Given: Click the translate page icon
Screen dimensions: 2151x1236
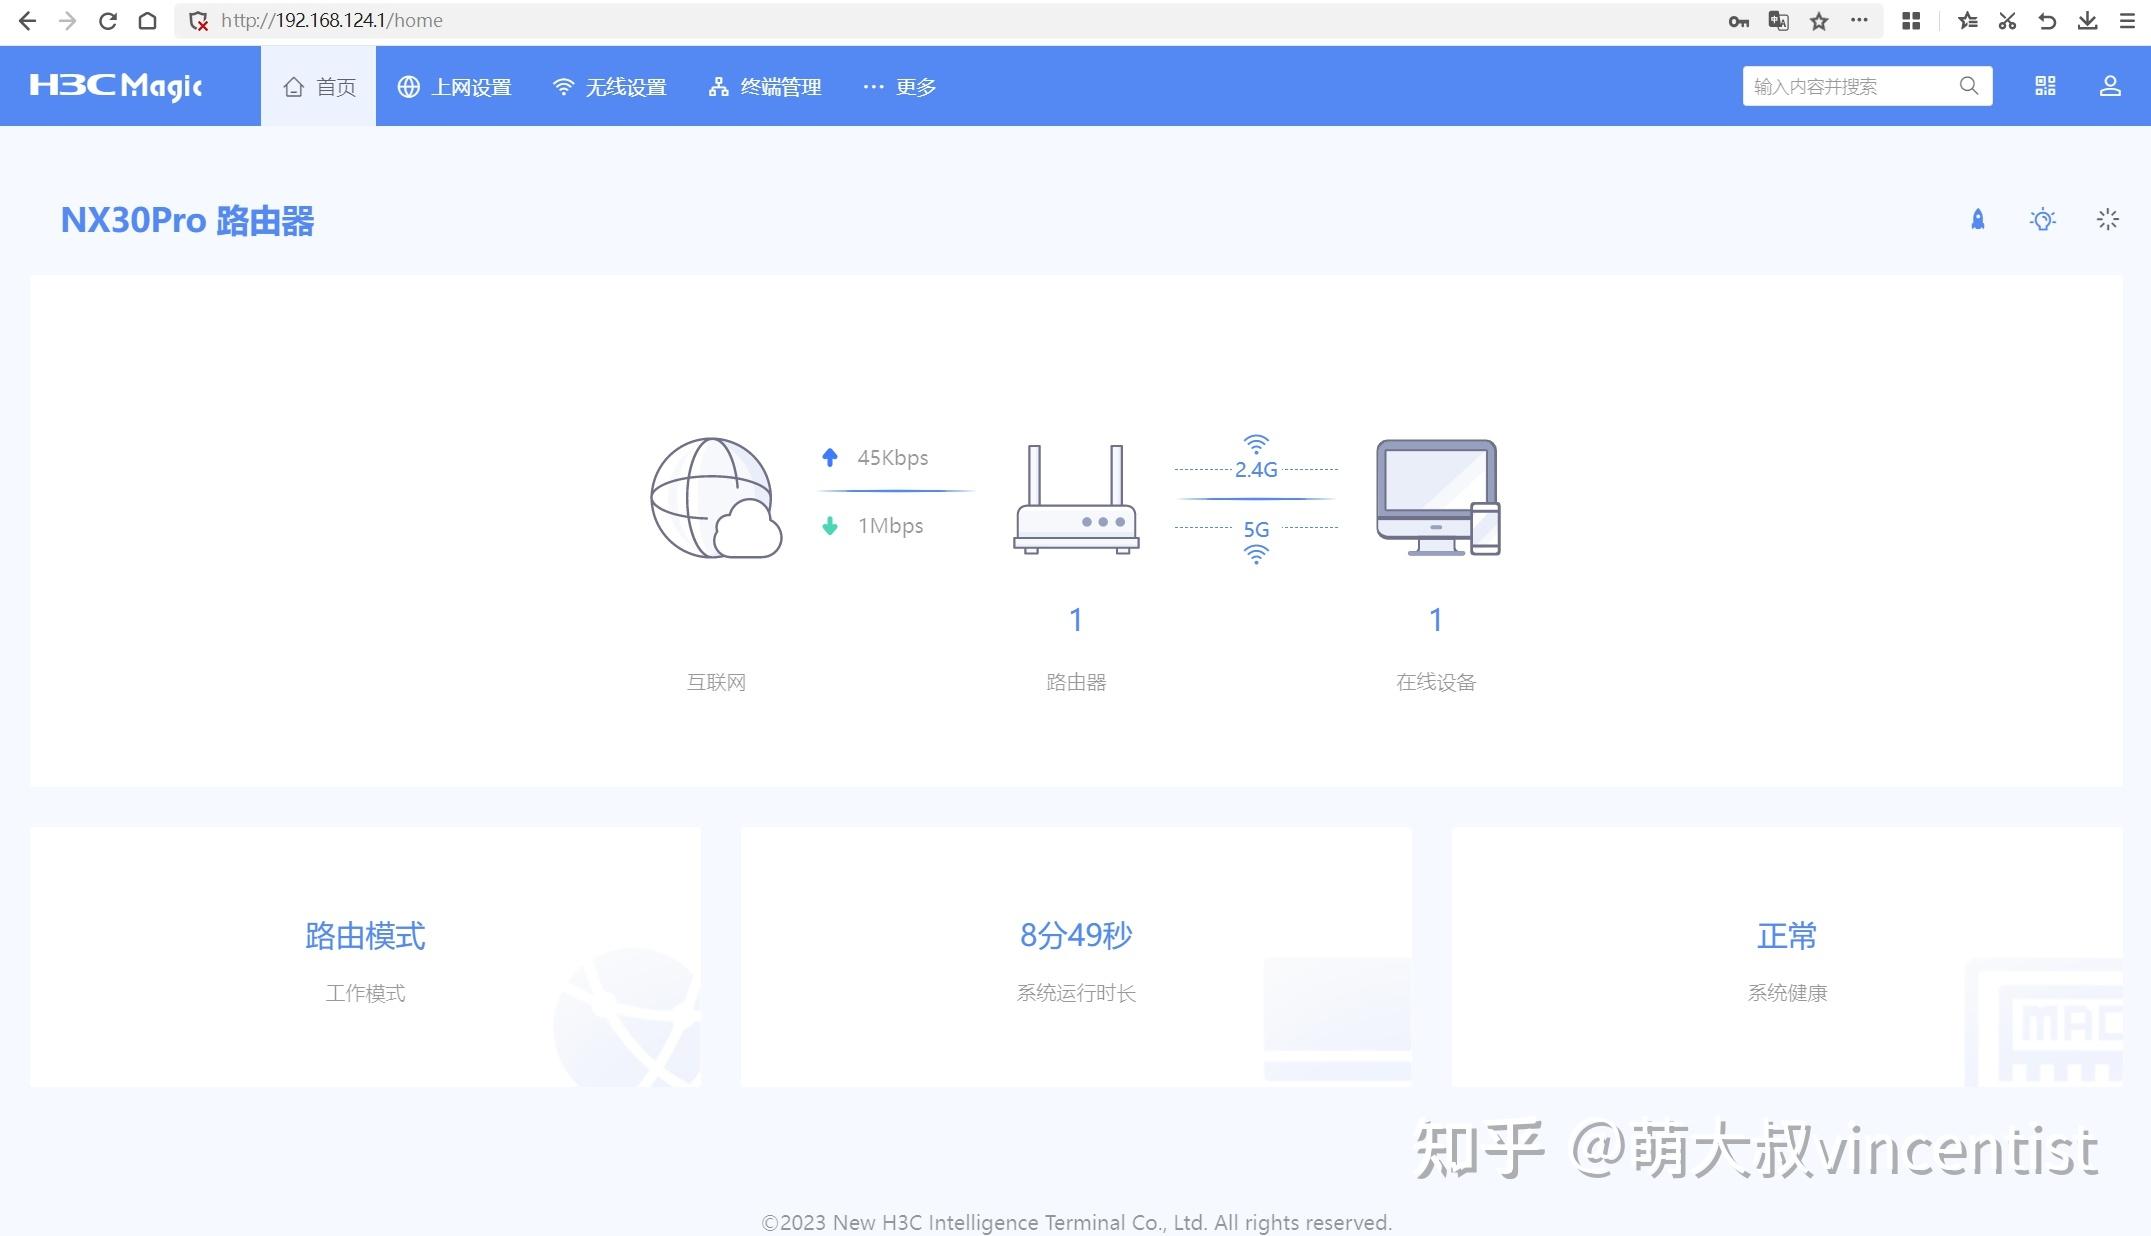Looking at the screenshot, I should 1778,20.
